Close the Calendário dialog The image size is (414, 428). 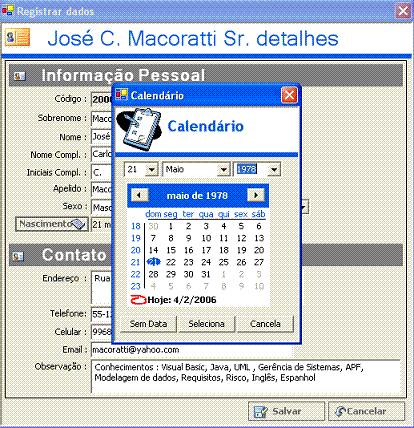pos(289,96)
